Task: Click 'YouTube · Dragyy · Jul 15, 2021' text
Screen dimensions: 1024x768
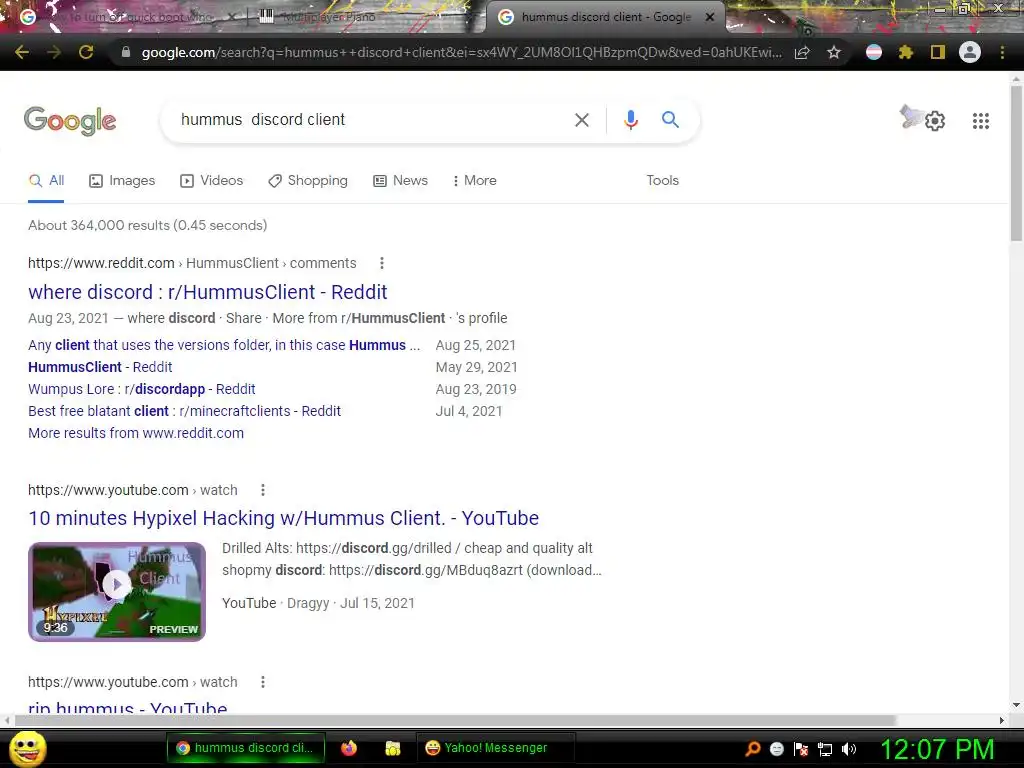Action: [x=318, y=603]
